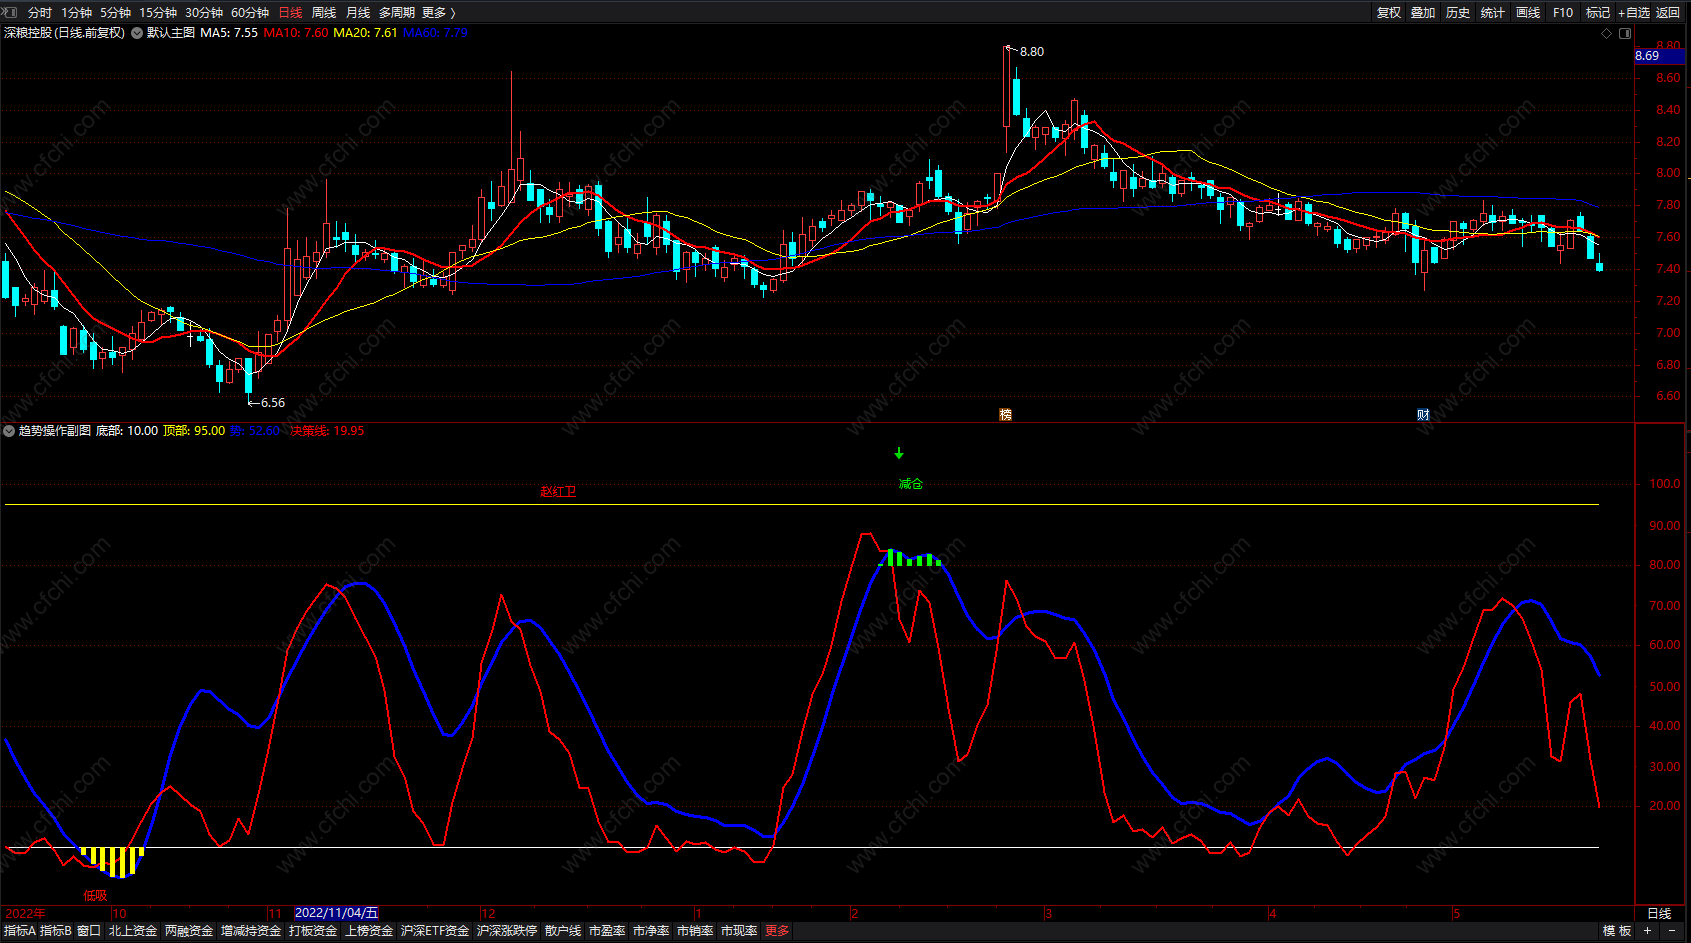
Task: Show the 沪深涨跌停 indicator
Action: tap(507, 931)
